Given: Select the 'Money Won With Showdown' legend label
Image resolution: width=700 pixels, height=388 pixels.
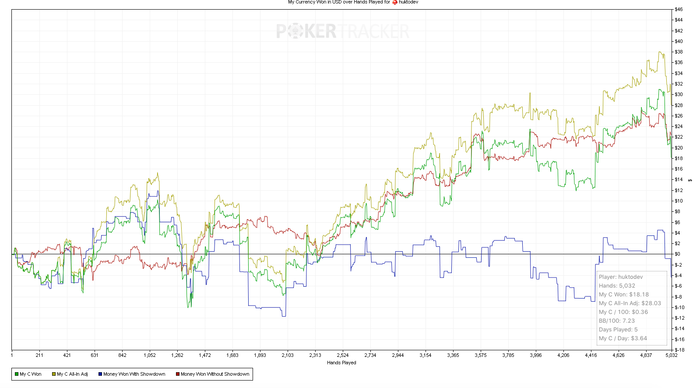Looking at the screenshot, I should (134, 374).
